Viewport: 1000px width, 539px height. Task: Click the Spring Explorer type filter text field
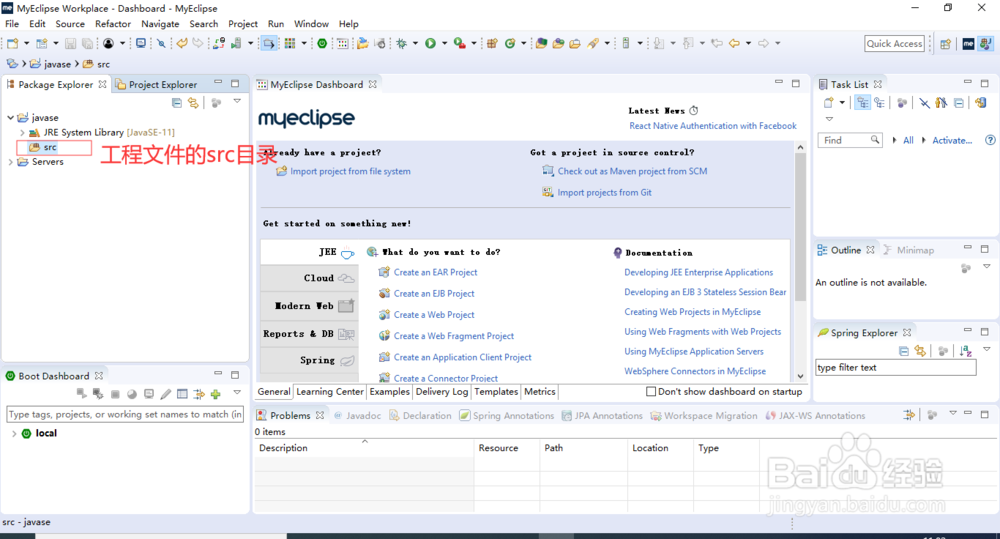tap(895, 367)
